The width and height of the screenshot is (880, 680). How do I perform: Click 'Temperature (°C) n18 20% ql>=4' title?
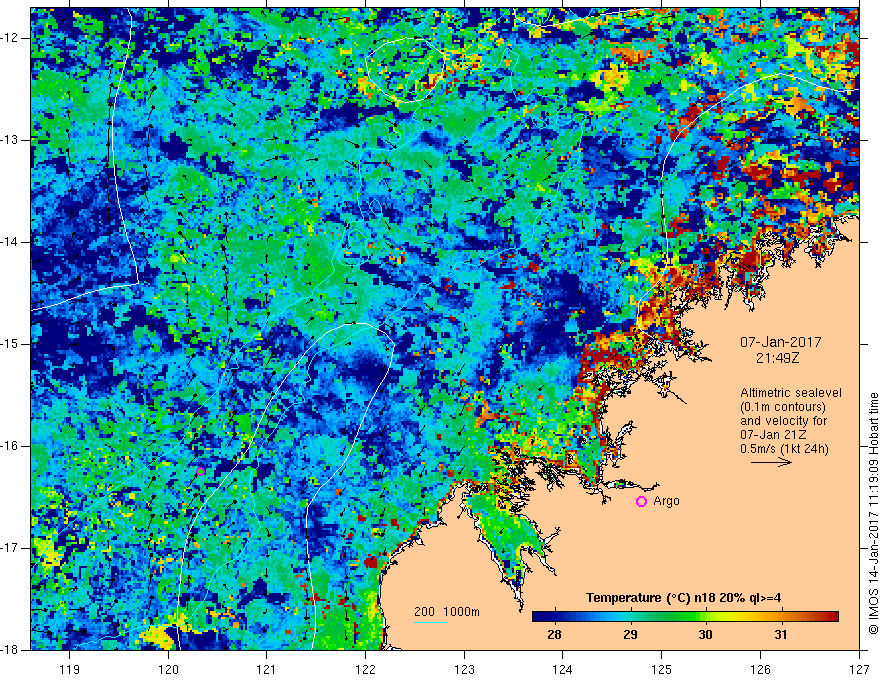(683, 598)
